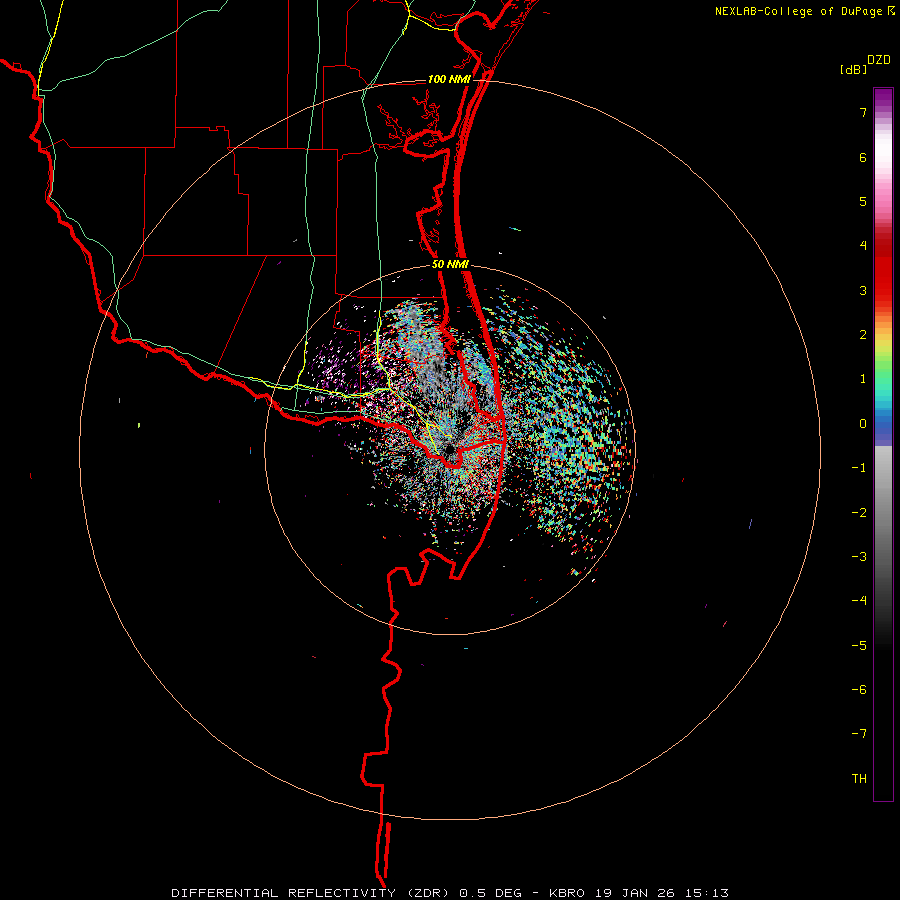Click the [dB] unit label
This screenshot has width=900, height=900.
854,70
